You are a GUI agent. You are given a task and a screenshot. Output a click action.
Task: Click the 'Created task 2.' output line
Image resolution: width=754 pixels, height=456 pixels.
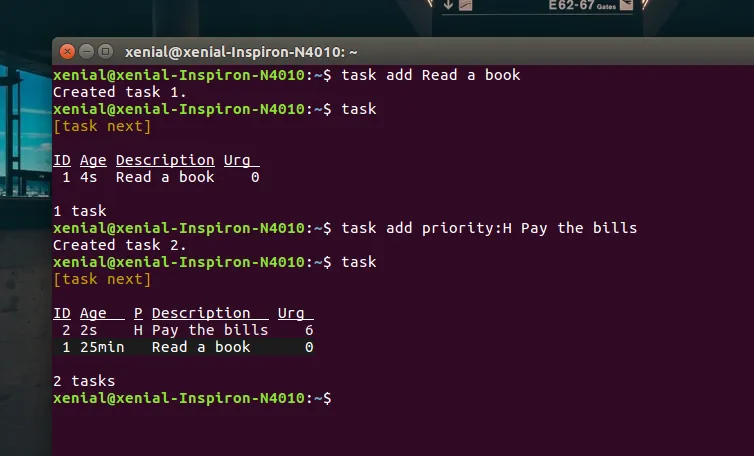pyautogui.click(x=120, y=245)
